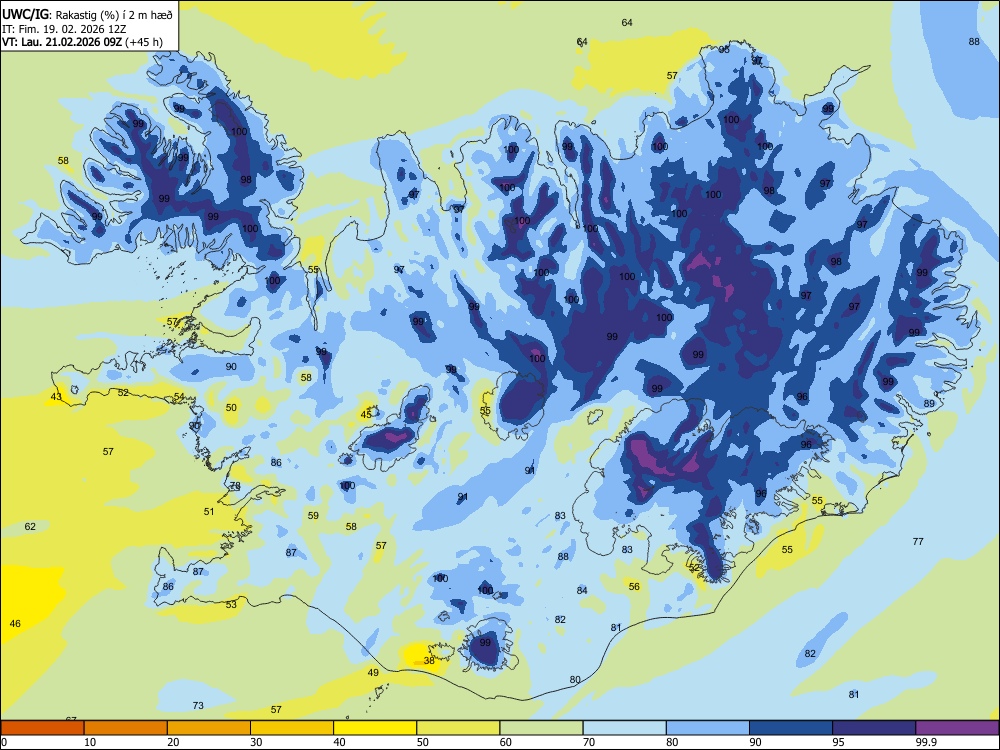Image resolution: width=1000 pixels, height=750 pixels.
Task: Click the 30–40 amber legend segment
Action: (292, 728)
